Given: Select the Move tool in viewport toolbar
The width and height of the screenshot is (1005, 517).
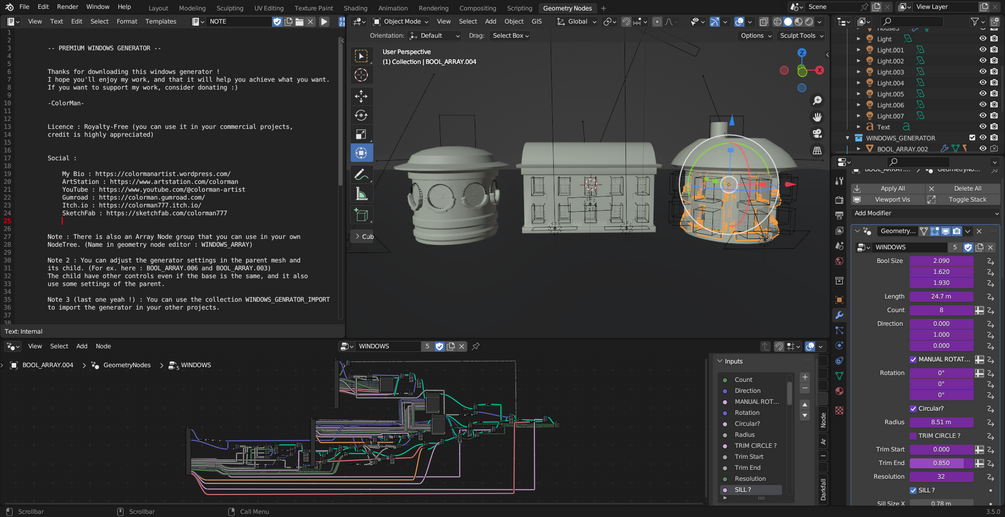Looking at the screenshot, I should (361, 96).
